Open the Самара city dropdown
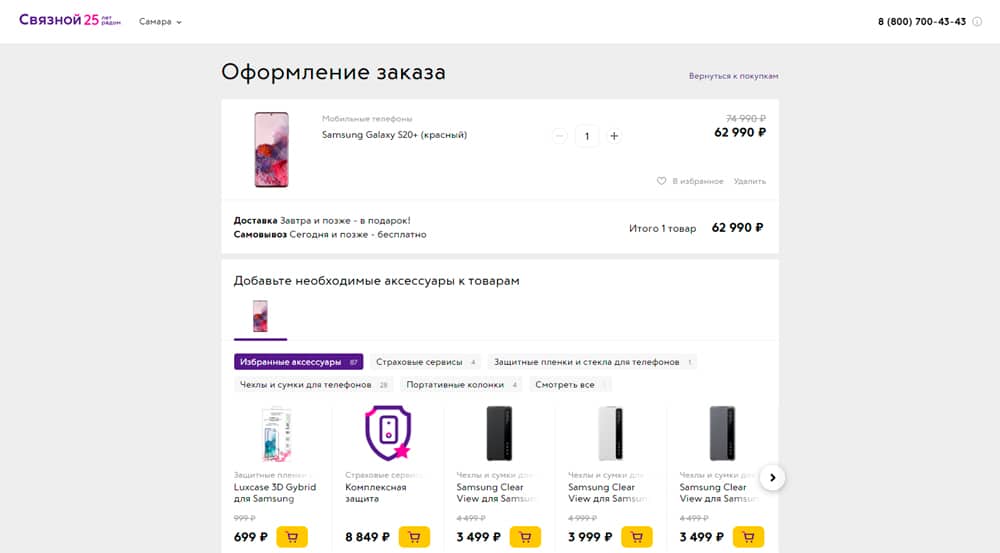Image resolution: width=1000 pixels, height=553 pixels. pyautogui.click(x=160, y=22)
